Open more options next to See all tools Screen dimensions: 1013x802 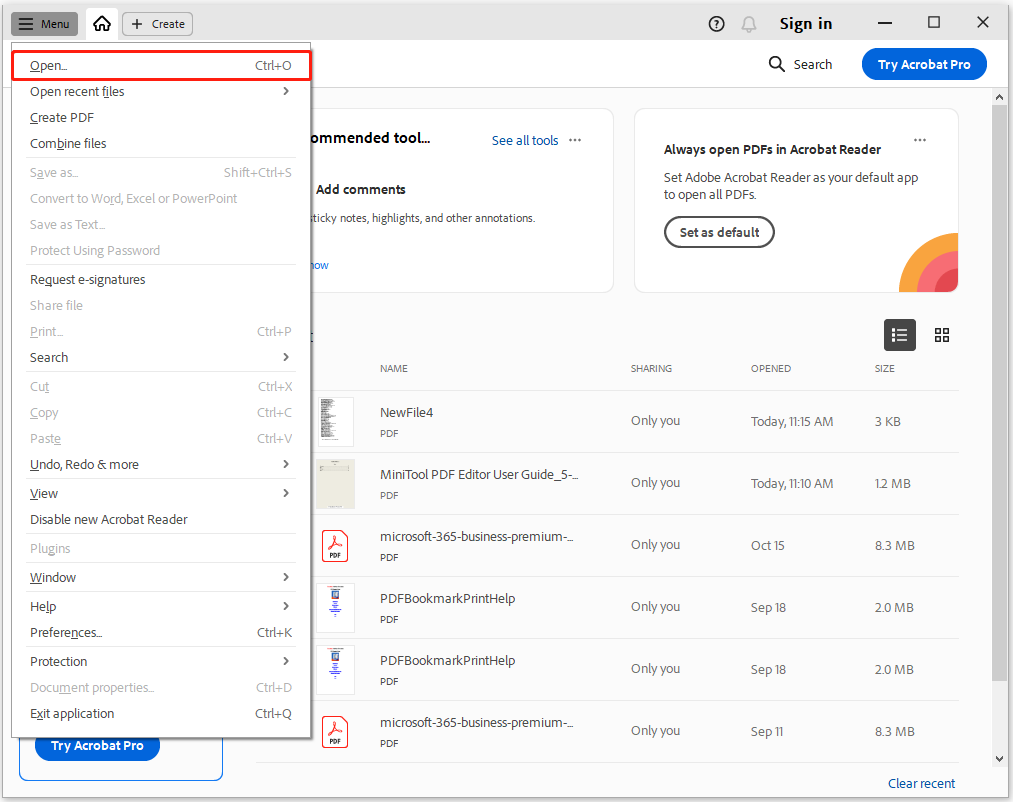[575, 140]
